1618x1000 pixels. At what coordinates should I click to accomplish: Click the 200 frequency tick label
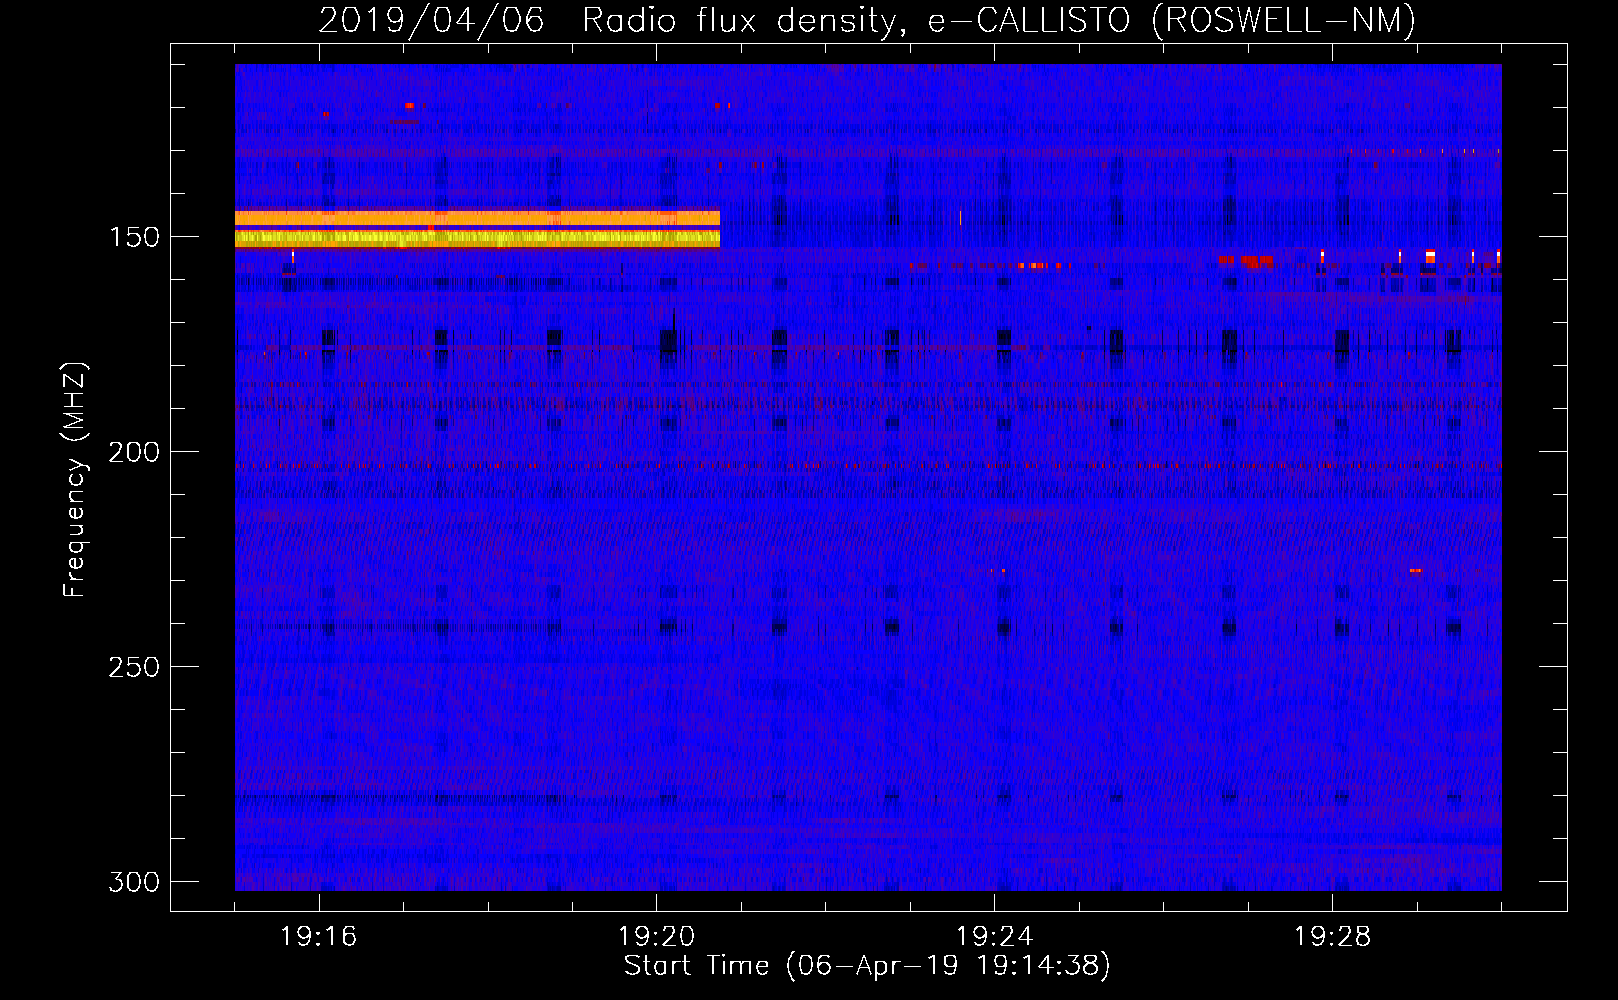pos(134,452)
